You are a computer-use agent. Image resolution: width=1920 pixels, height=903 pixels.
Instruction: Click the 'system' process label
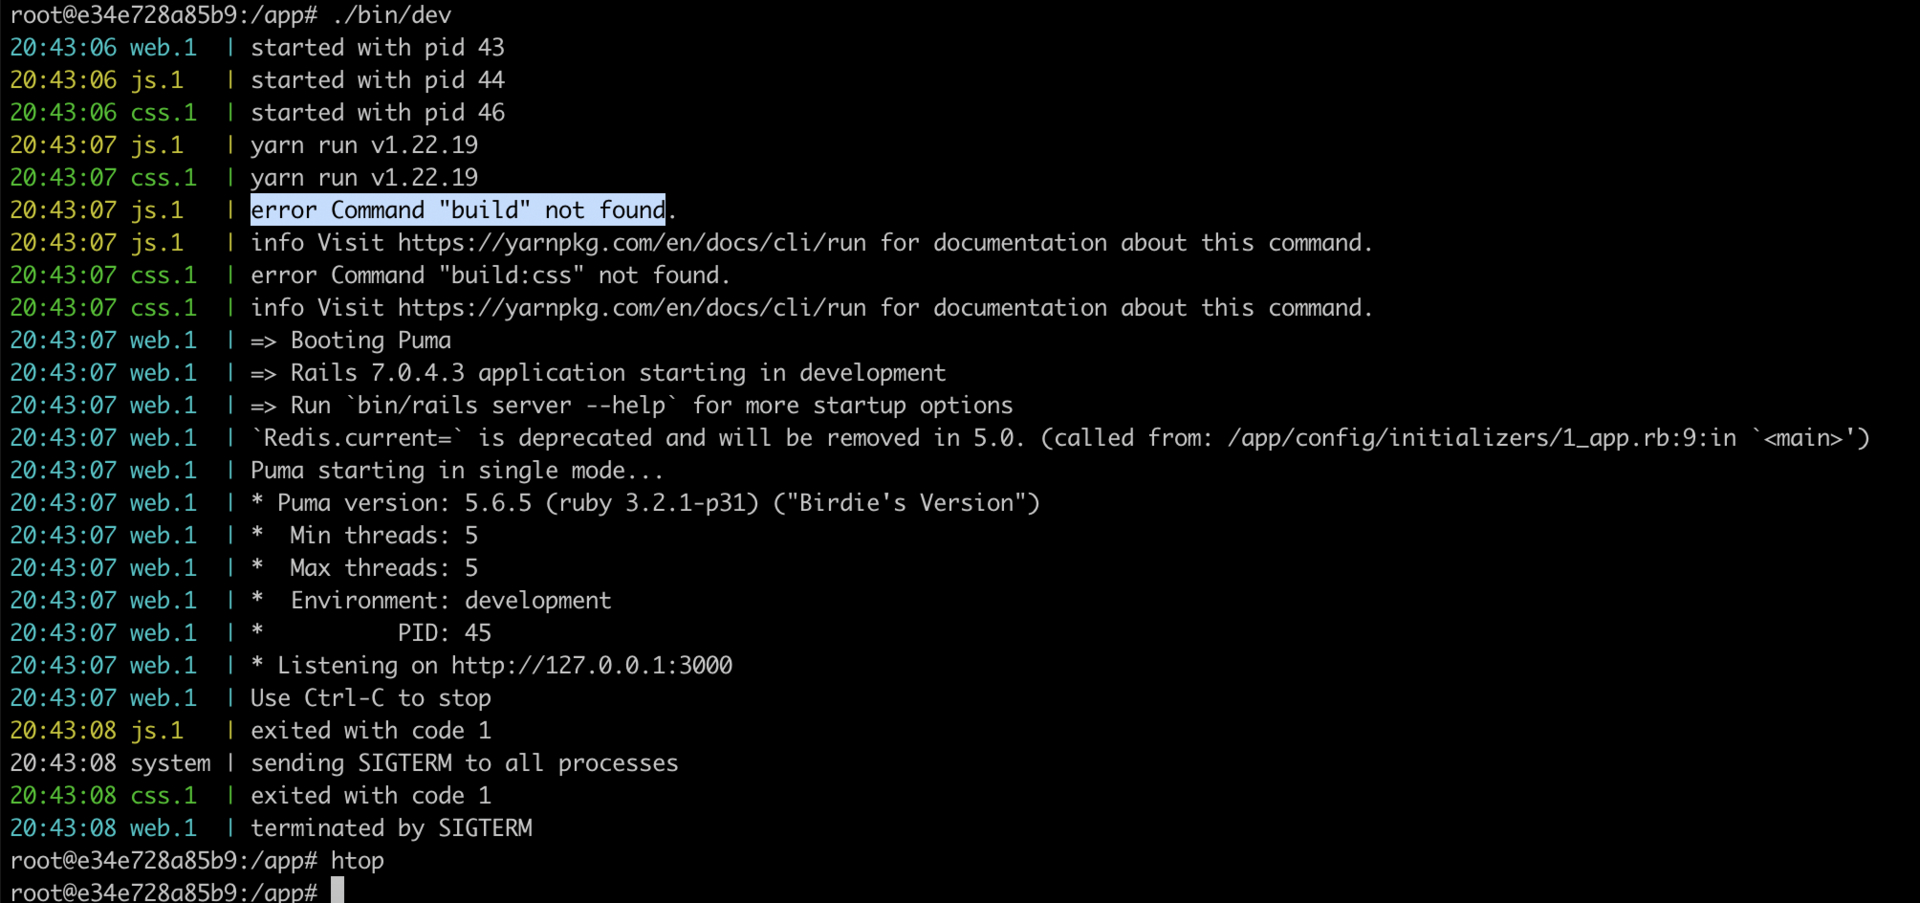tap(170, 764)
